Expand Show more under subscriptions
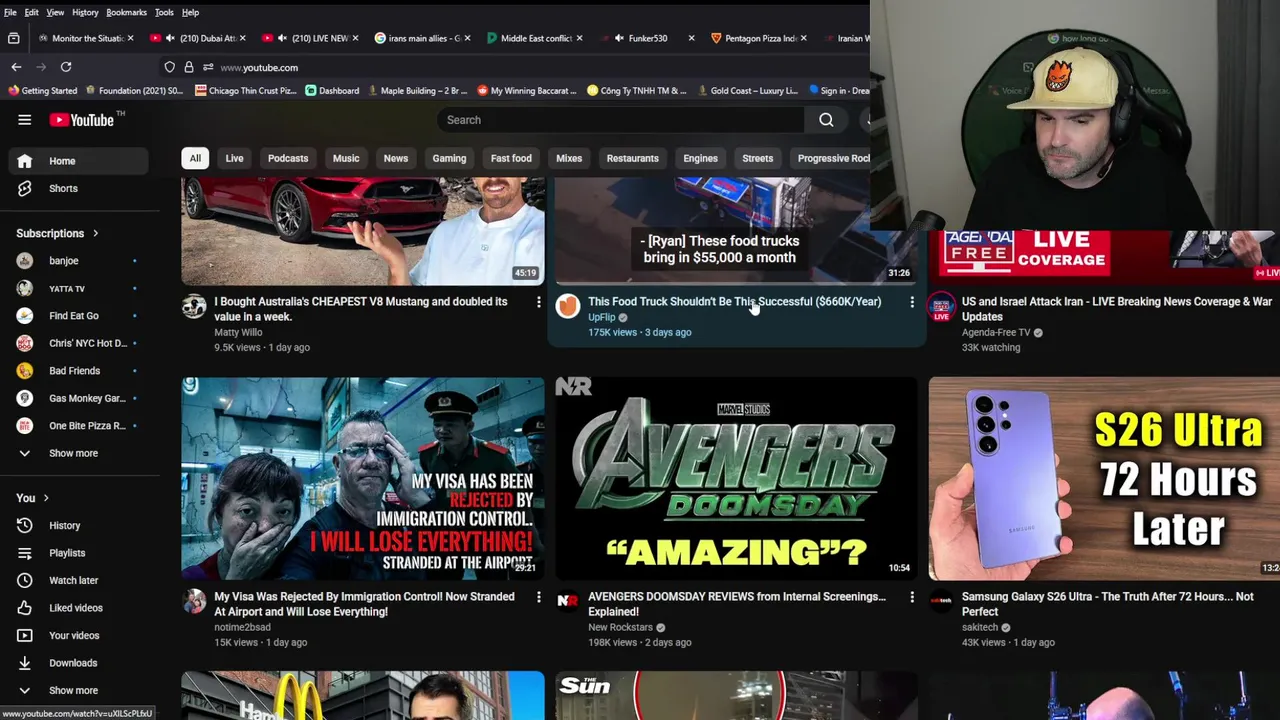 pos(73,453)
